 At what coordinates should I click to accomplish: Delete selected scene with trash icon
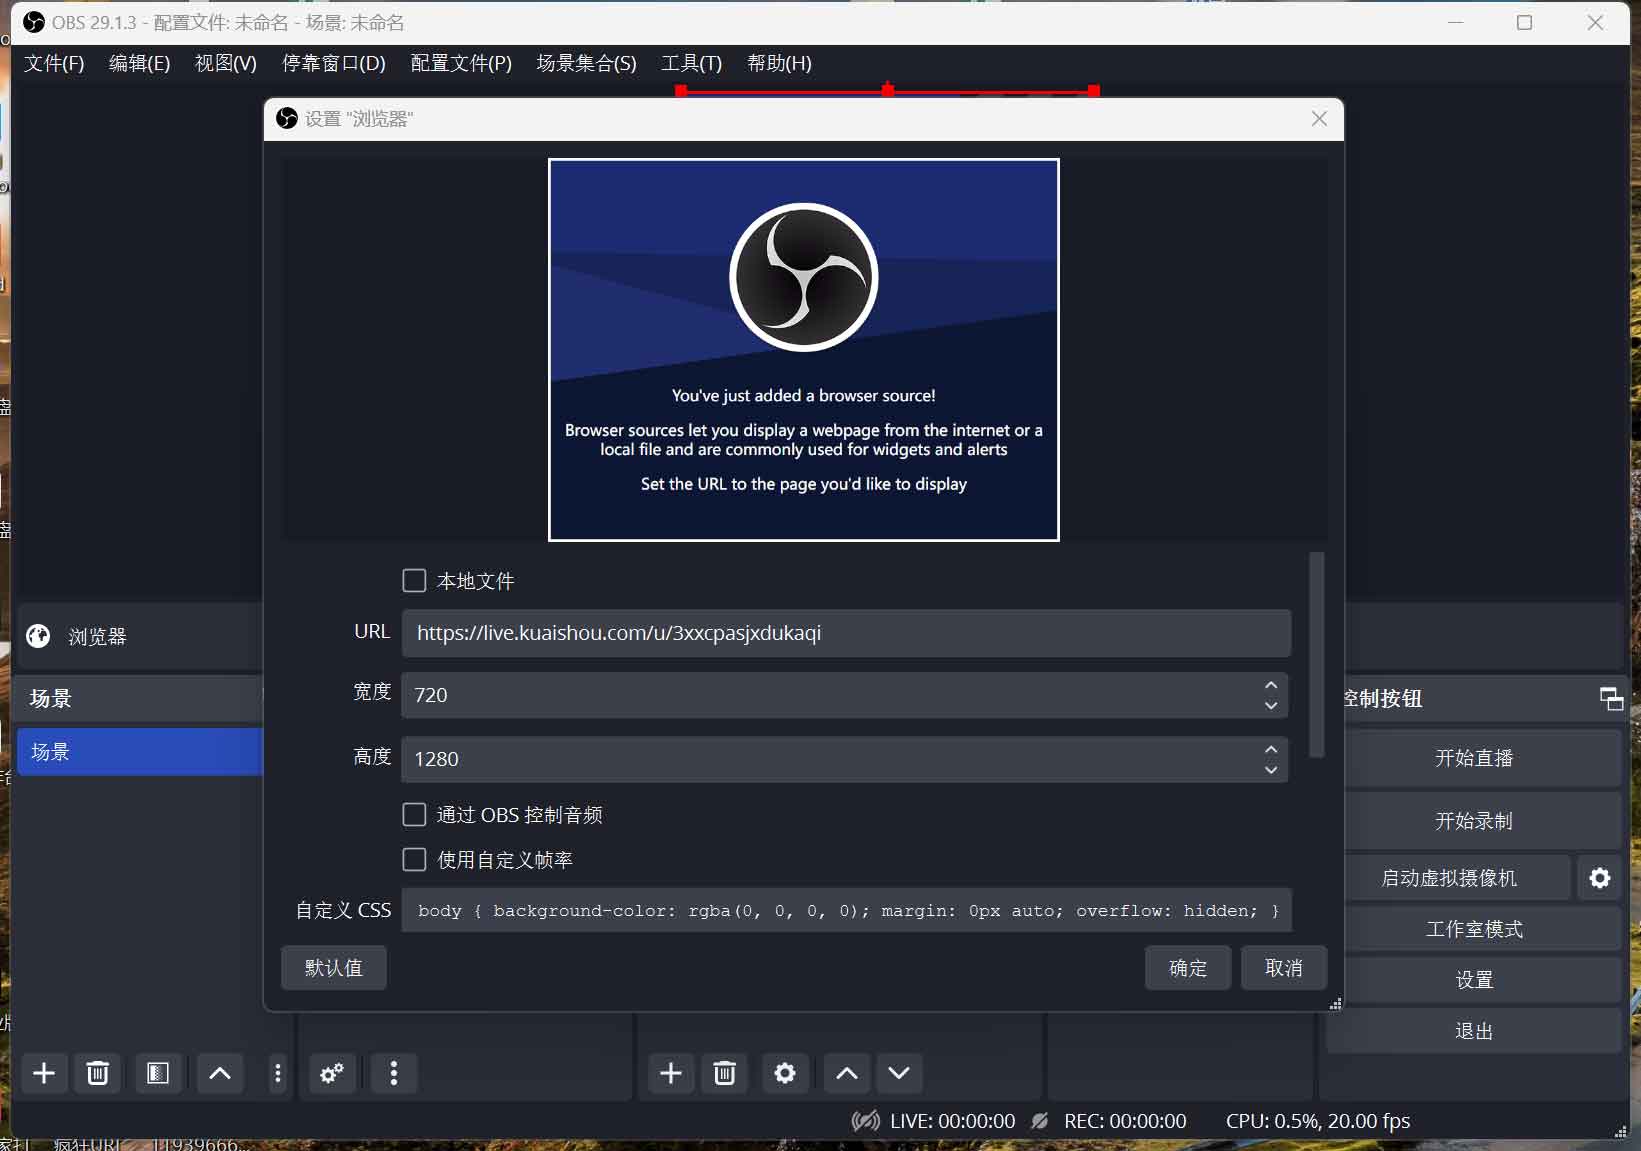pos(97,1073)
